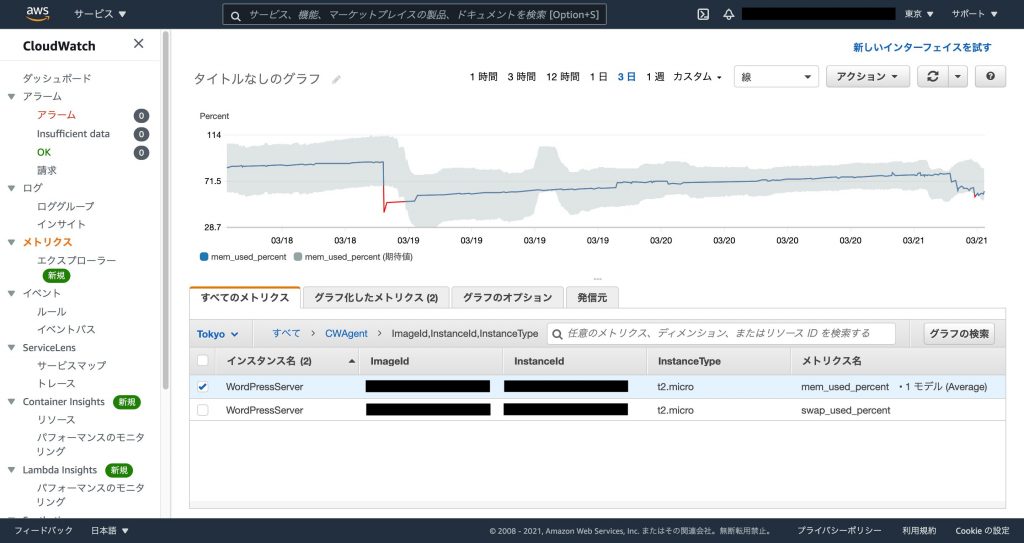This screenshot has height=543, width=1024.
Task: Open Event buses in sidebar
Action: click(65, 329)
